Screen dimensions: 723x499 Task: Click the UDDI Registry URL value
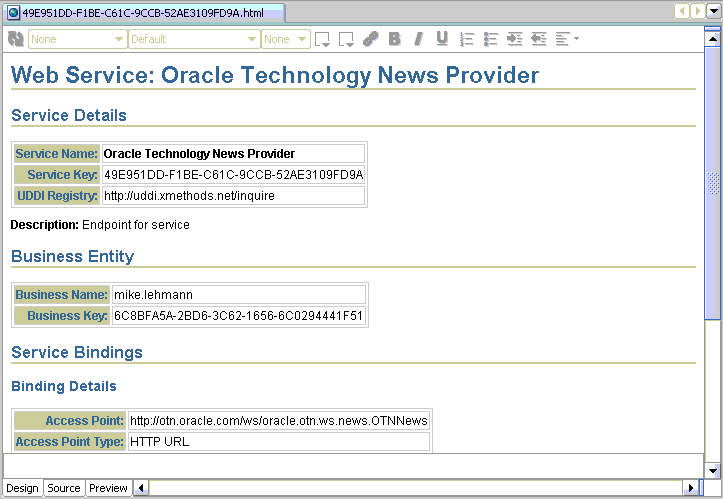[x=233, y=196]
